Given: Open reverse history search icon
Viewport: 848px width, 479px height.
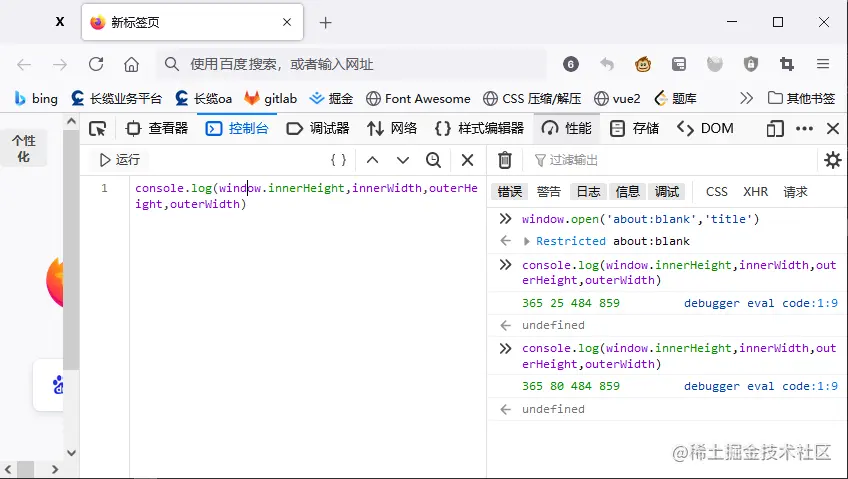Looking at the screenshot, I should click(x=433, y=160).
